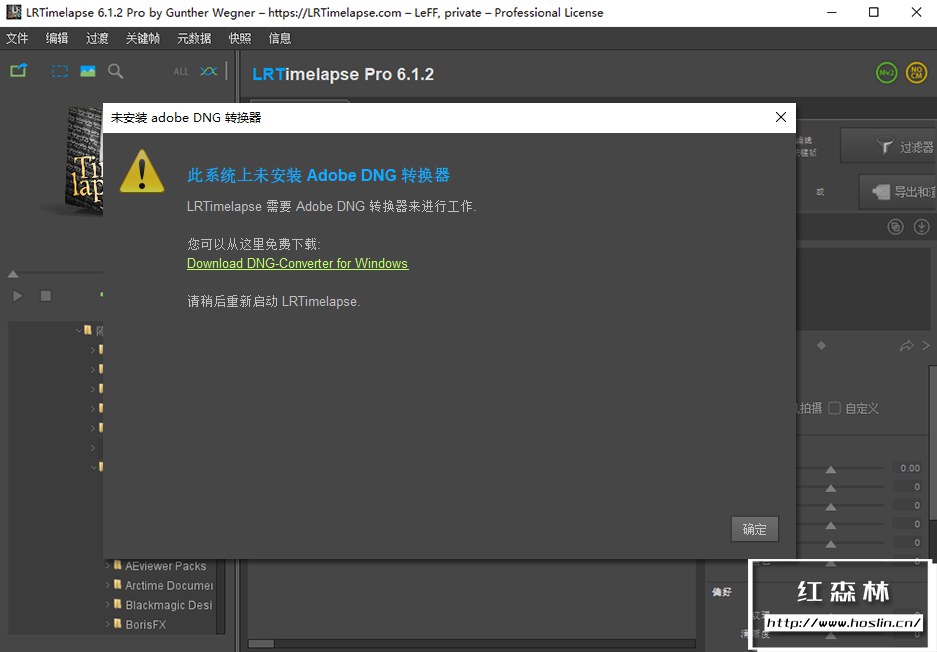
Task: Expand the BorisFX folder
Action: [x=108, y=624]
